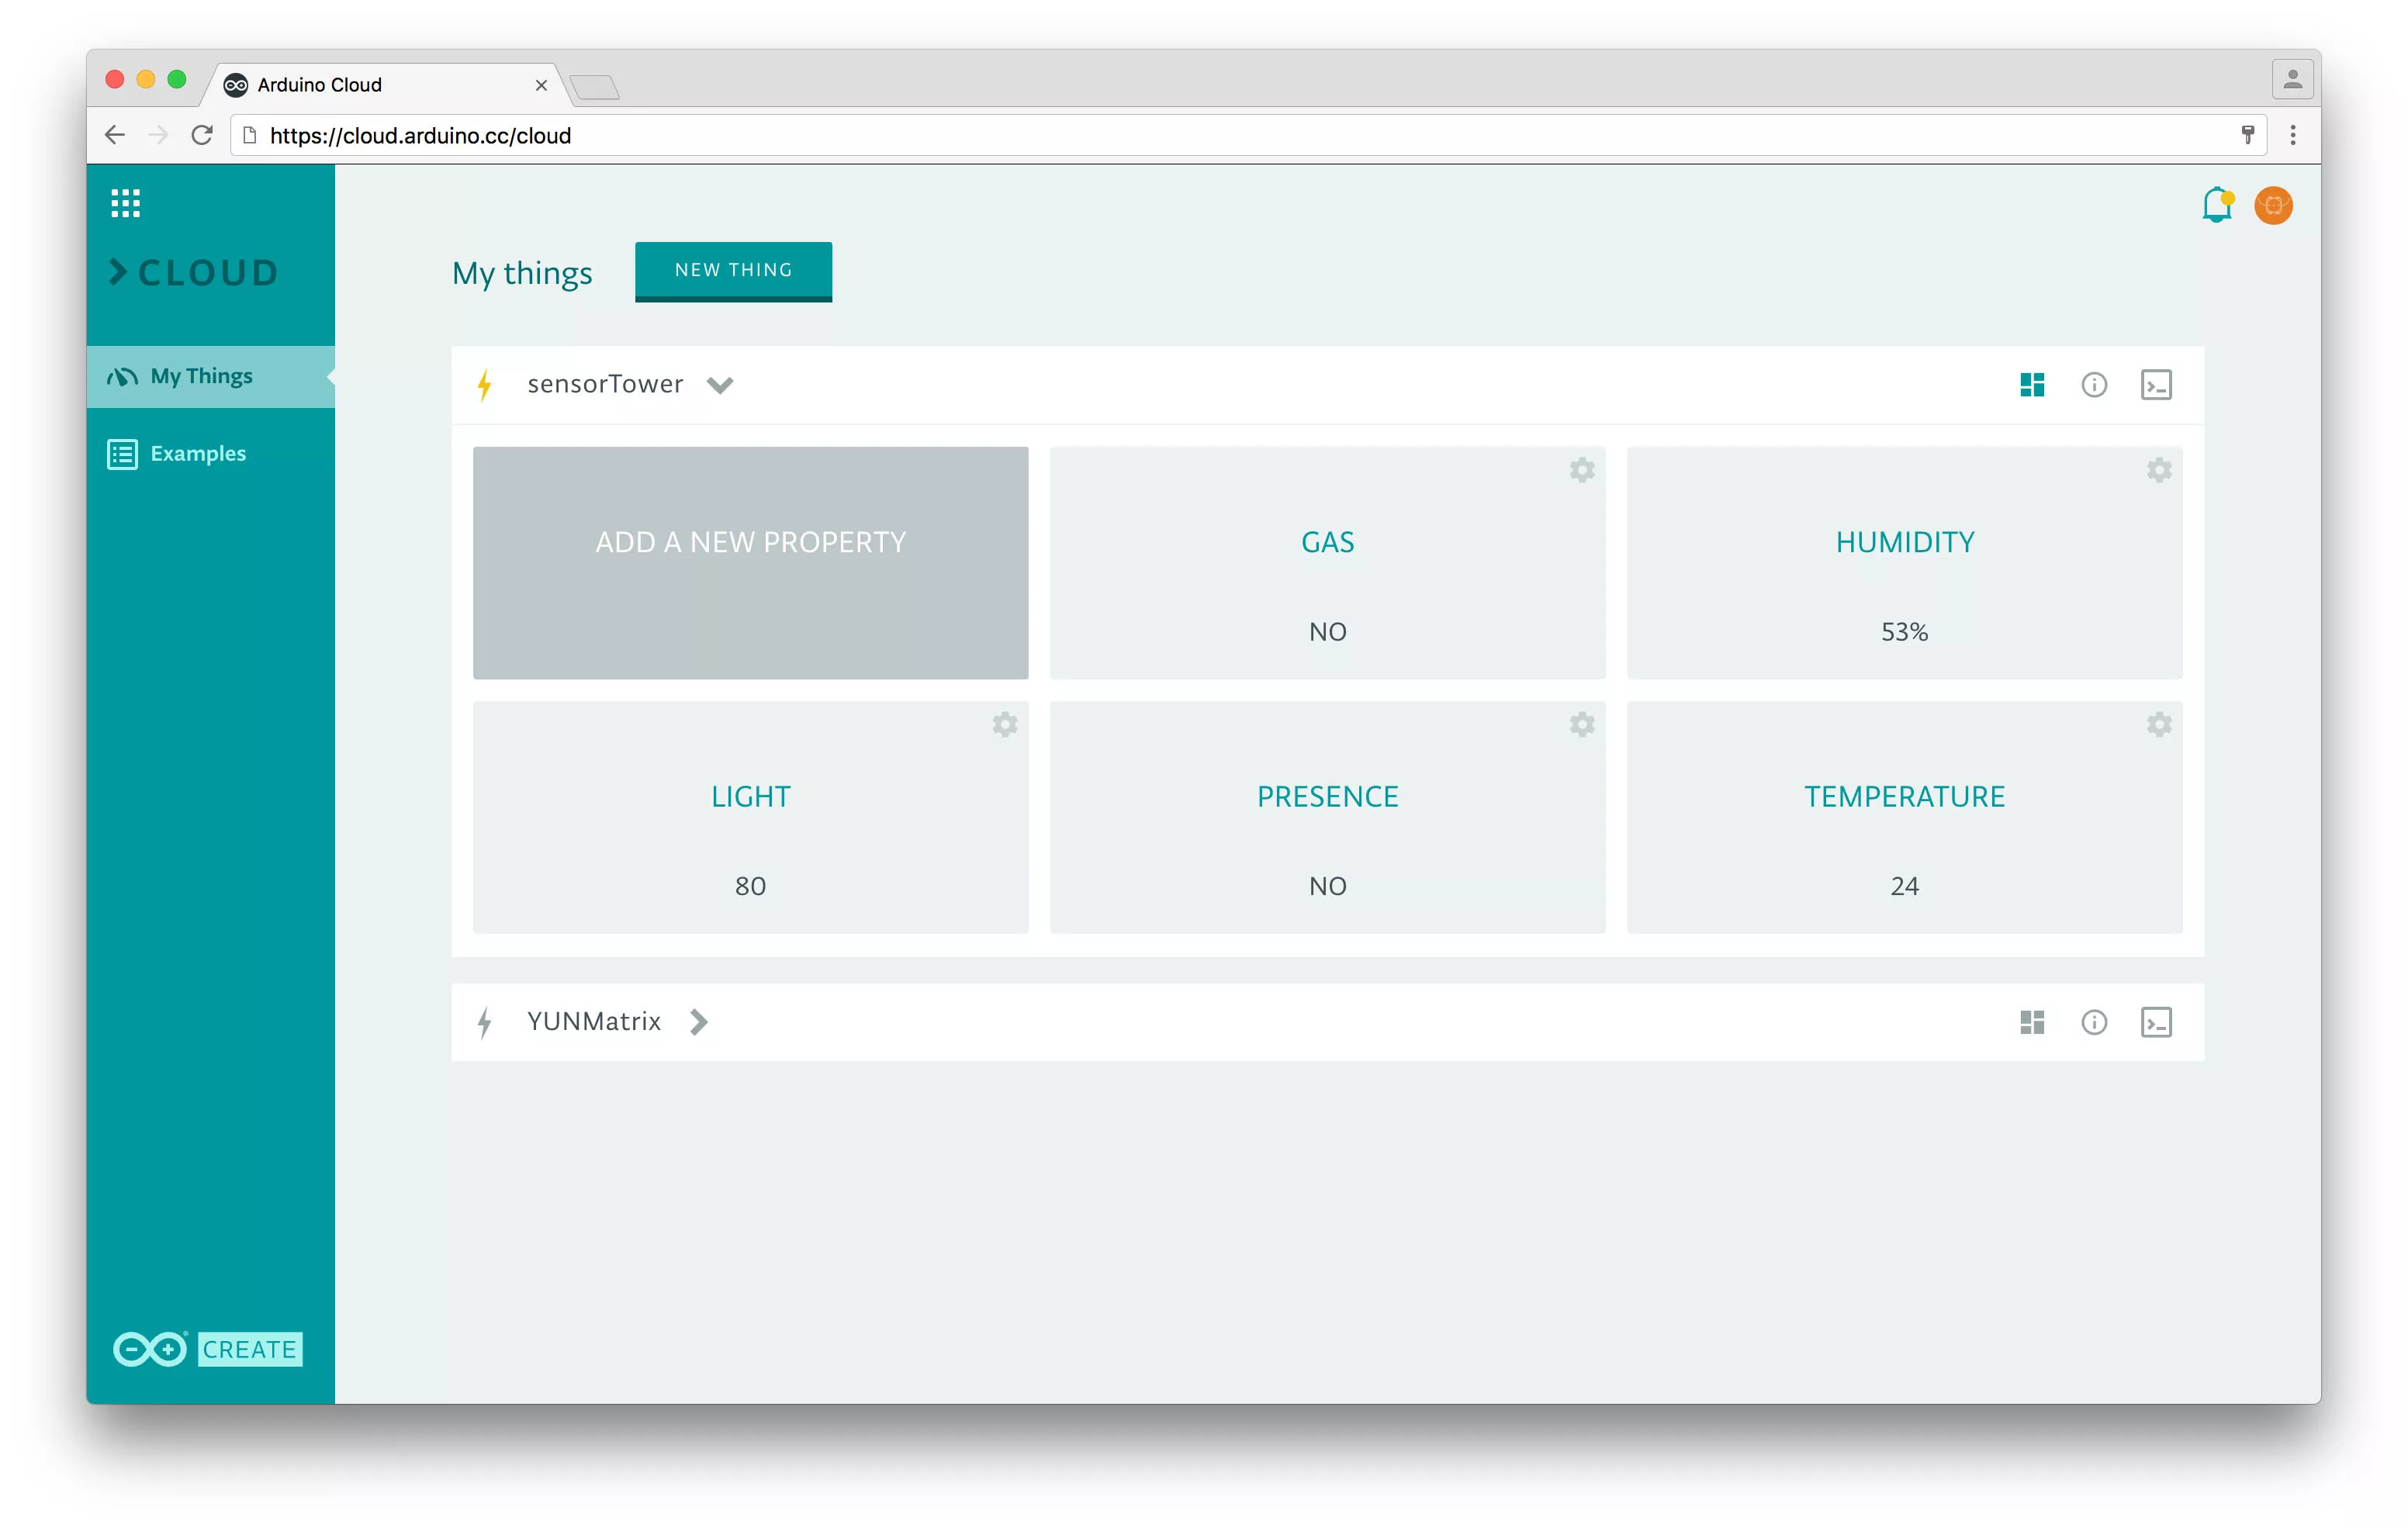Click the info icon for YUNMatrix
This screenshot has height=1528, width=2408.
pos(2094,1021)
